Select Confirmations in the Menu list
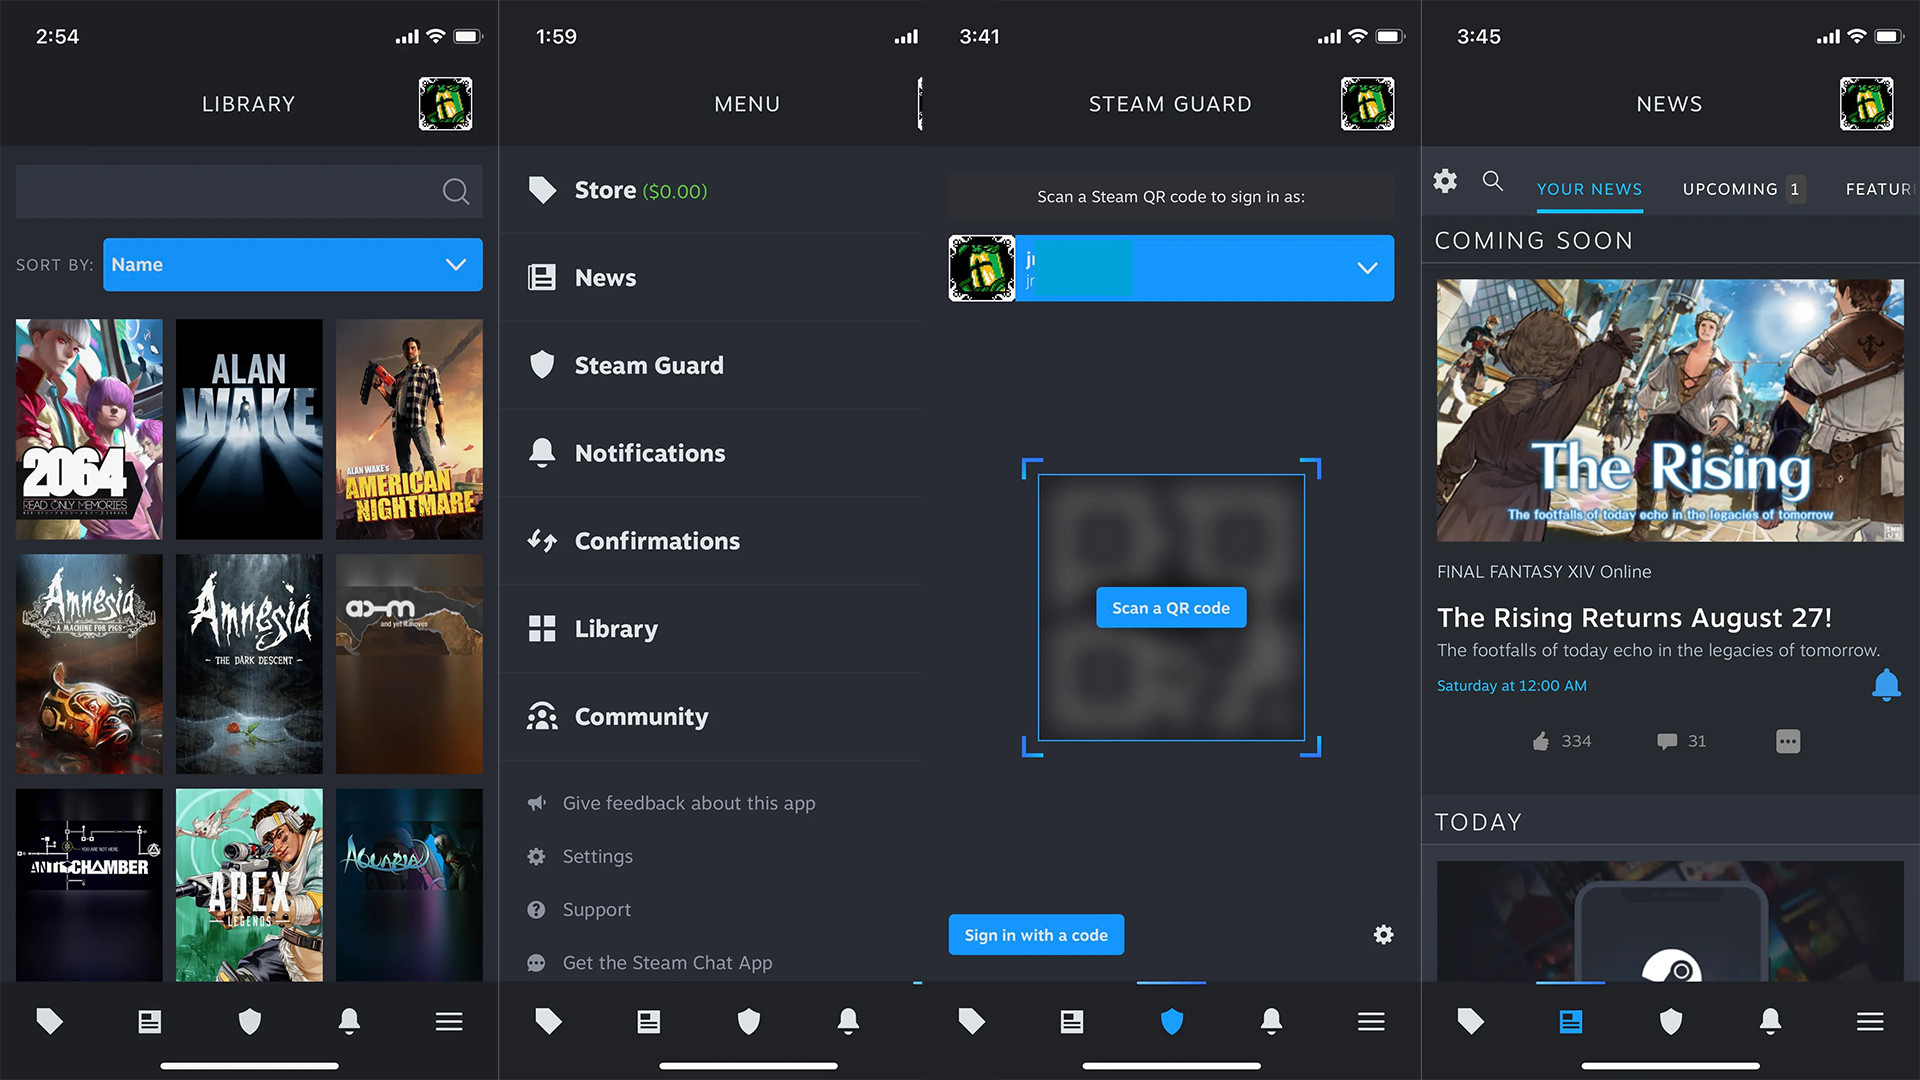1920x1080 pixels. (x=710, y=541)
